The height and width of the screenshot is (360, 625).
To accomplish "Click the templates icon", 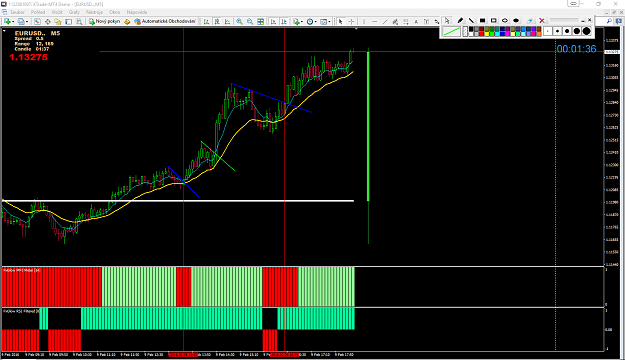I will pyautogui.click(x=323, y=22).
